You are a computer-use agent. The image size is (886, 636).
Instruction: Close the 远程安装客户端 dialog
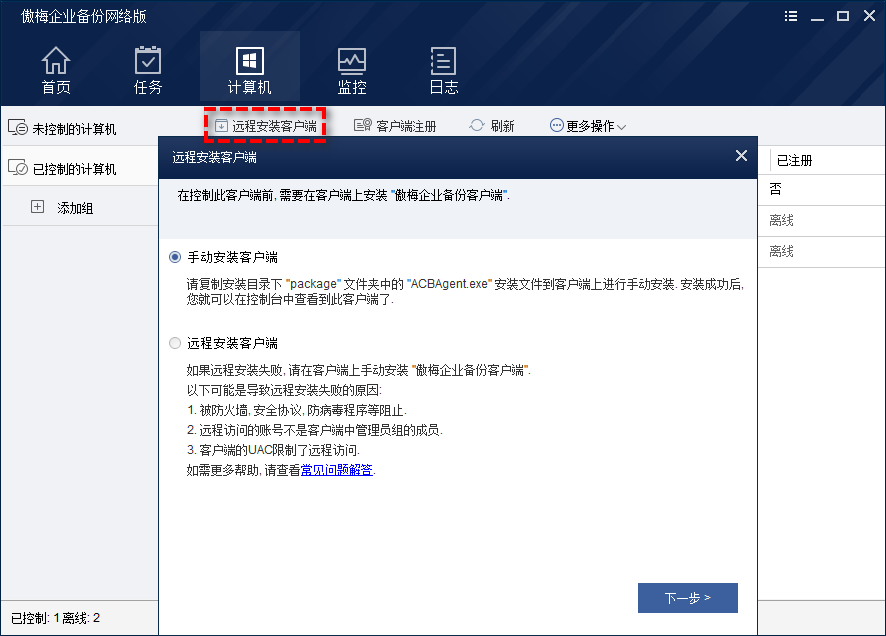point(741,156)
